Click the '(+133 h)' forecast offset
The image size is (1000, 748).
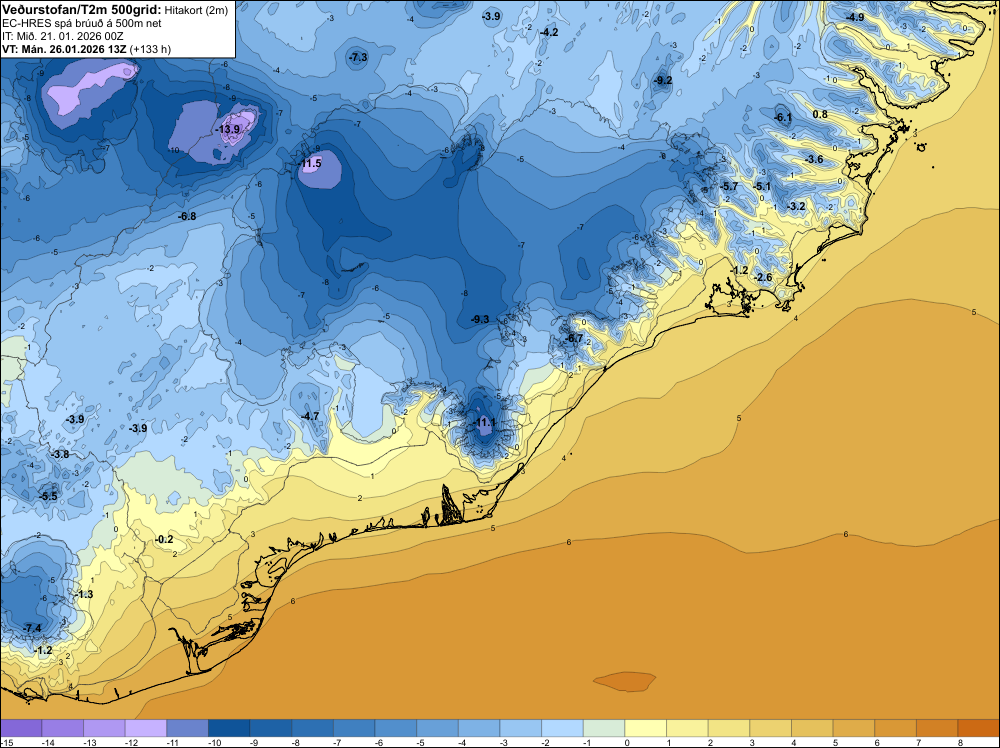click(x=150, y=49)
